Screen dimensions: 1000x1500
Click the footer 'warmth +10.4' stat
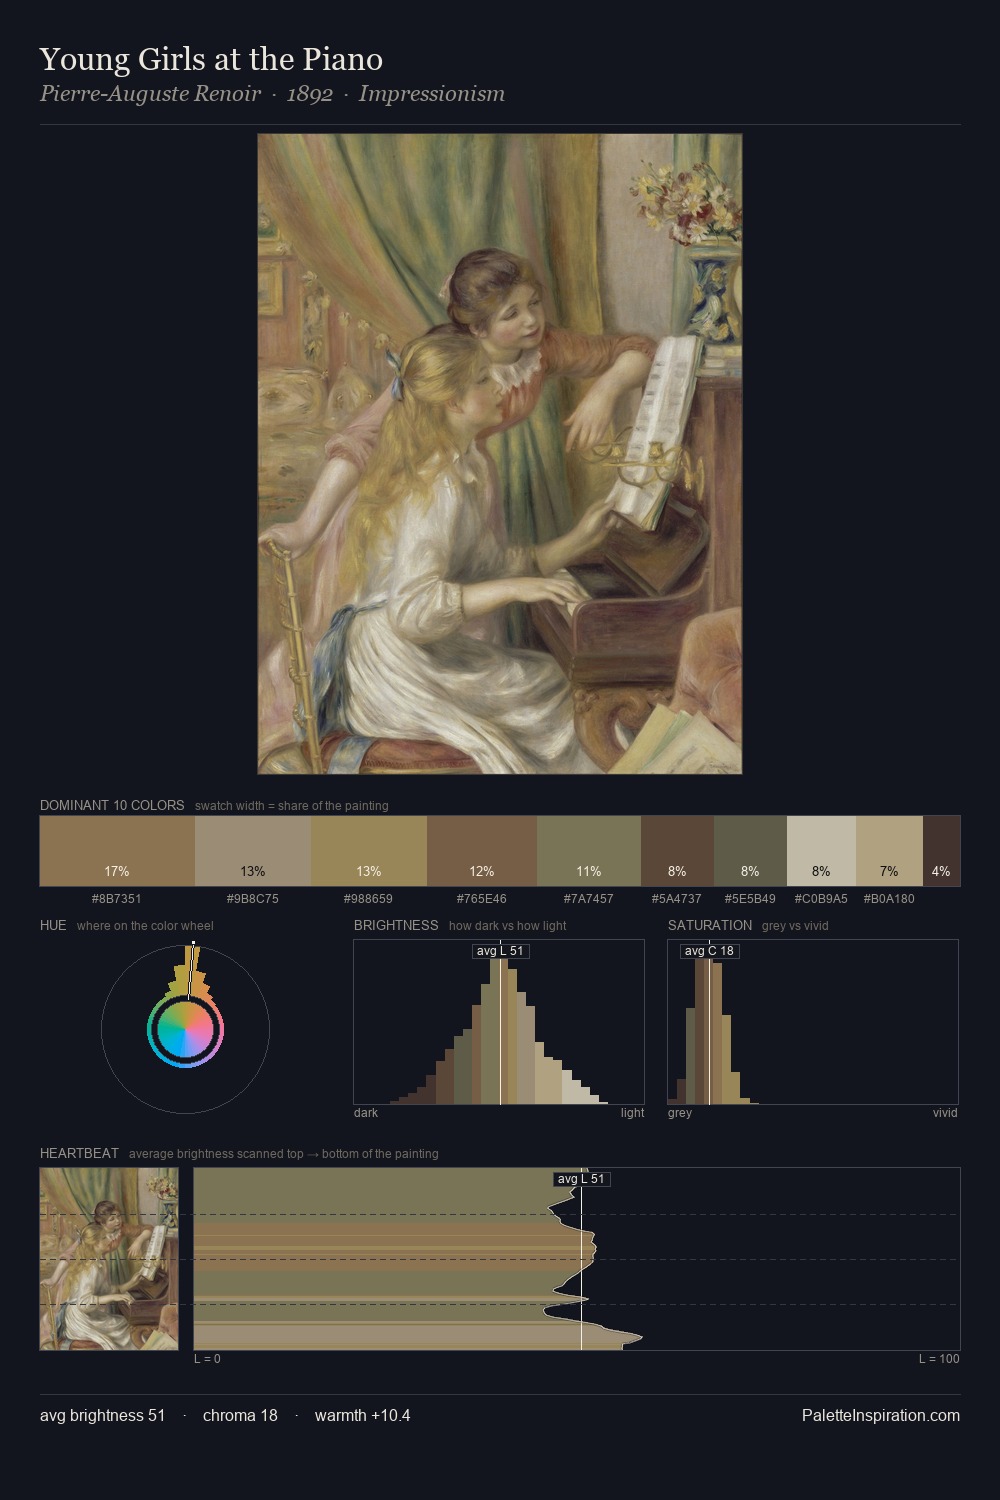tap(363, 1415)
